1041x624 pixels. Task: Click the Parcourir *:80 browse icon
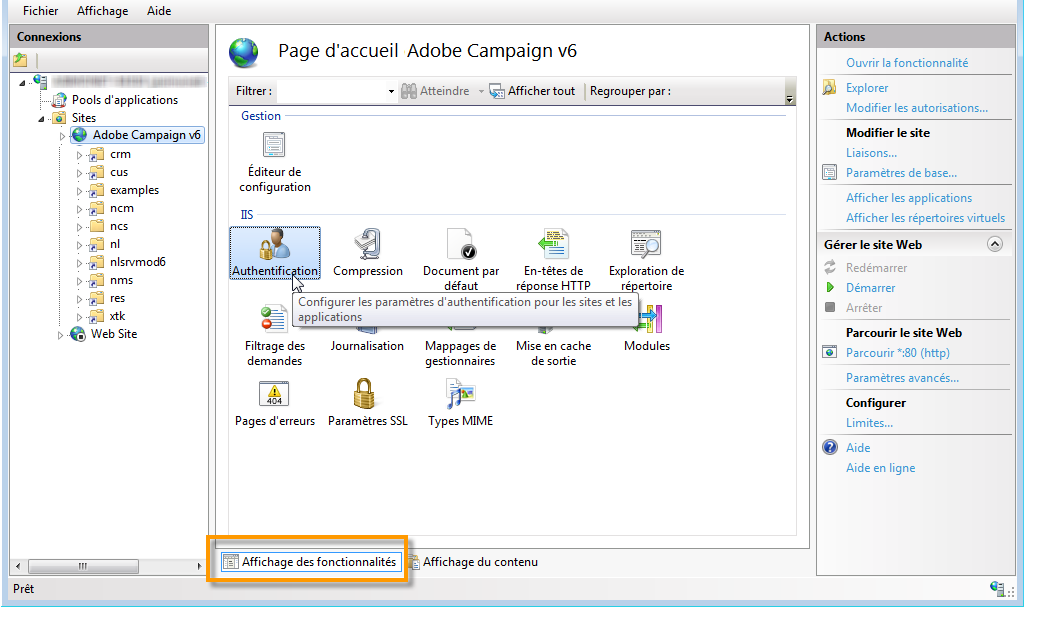tap(829, 352)
